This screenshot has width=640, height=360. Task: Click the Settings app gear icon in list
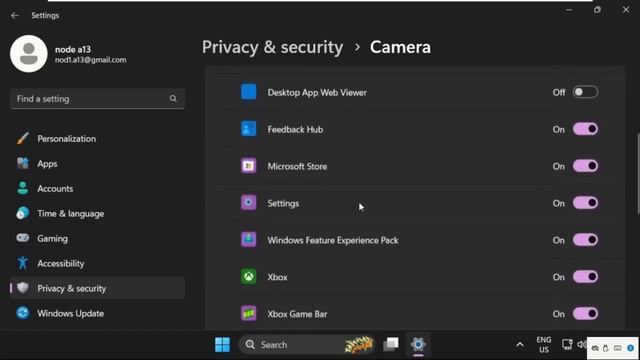[249, 202]
